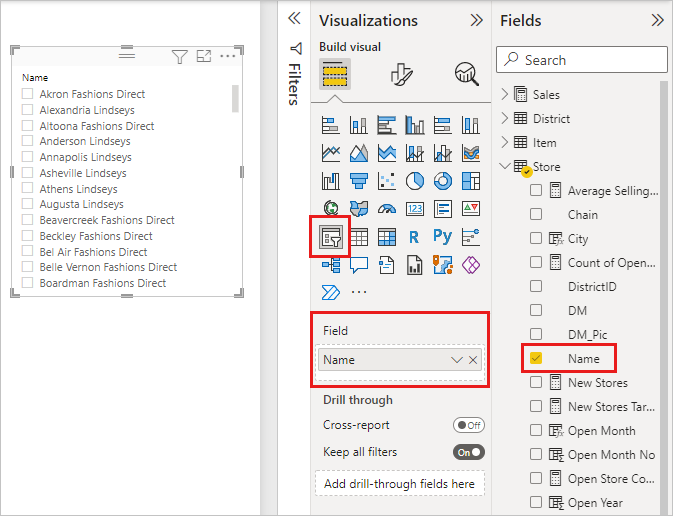Open Name field dropdown chevron

point(457,360)
